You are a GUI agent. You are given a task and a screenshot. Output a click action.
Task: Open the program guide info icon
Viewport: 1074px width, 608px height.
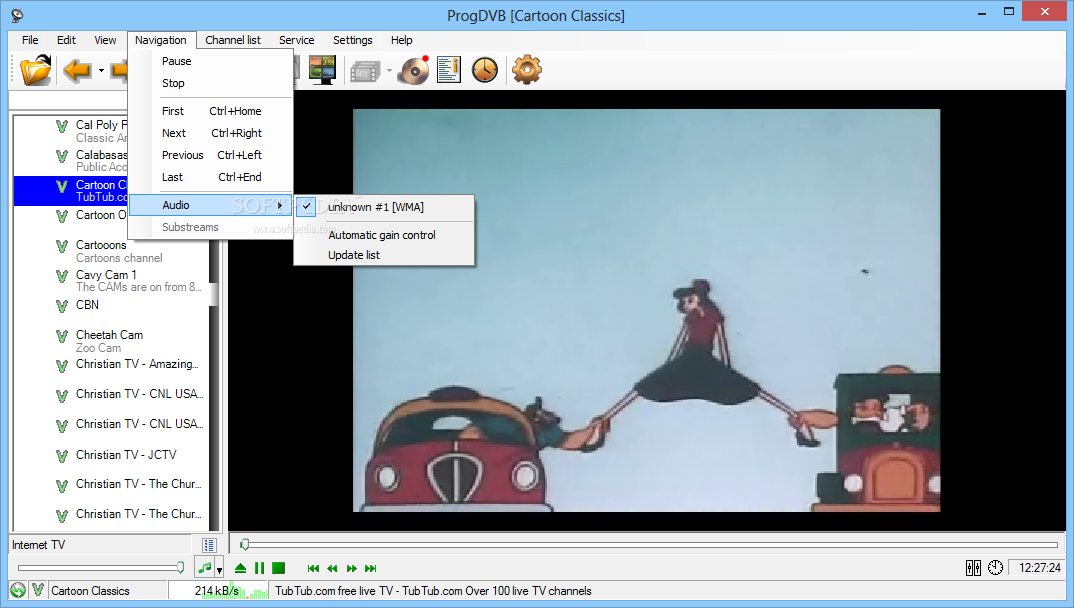tap(449, 70)
